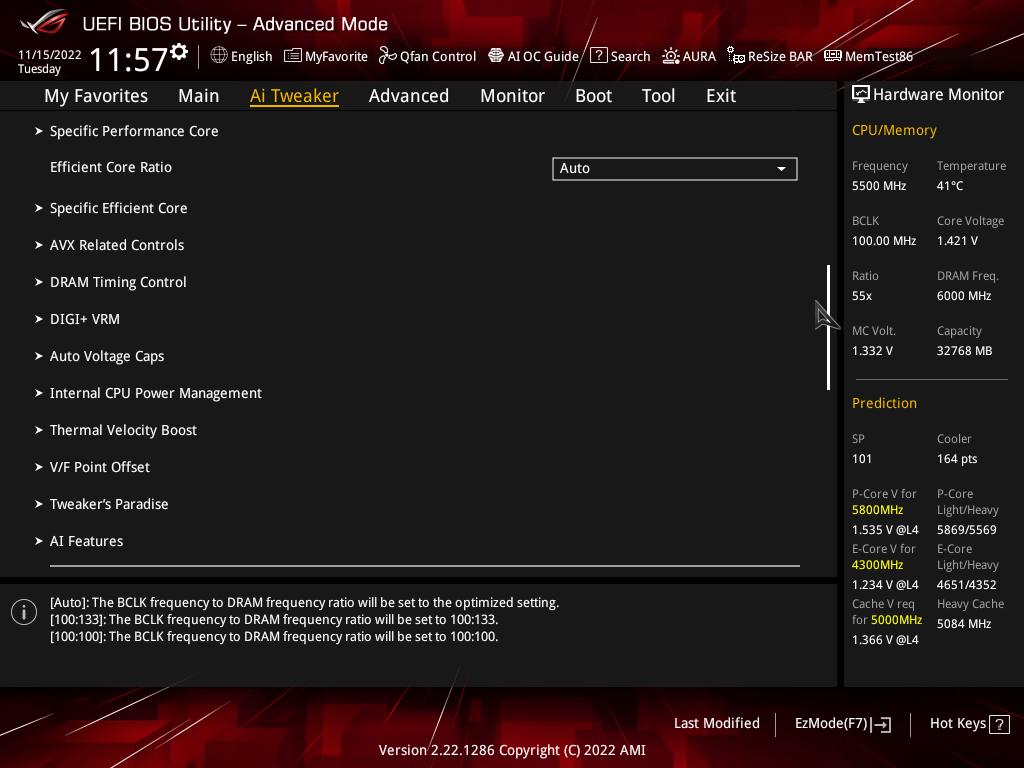Click the Prediction section heading
The height and width of the screenshot is (768, 1024).
click(884, 404)
